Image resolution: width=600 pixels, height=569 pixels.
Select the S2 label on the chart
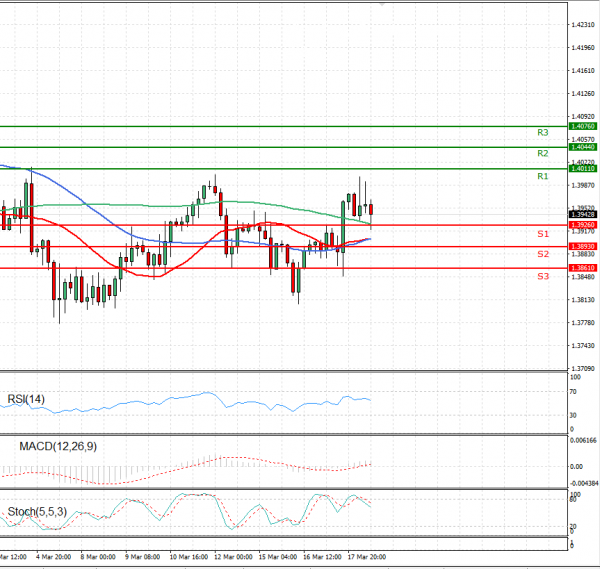543,254
